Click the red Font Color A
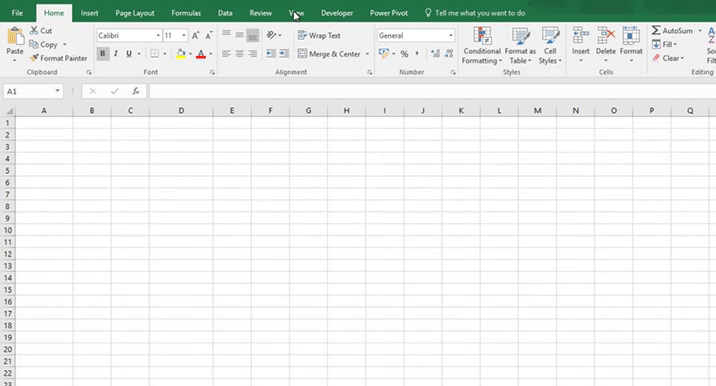The height and width of the screenshot is (386, 716). pyautogui.click(x=200, y=54)
